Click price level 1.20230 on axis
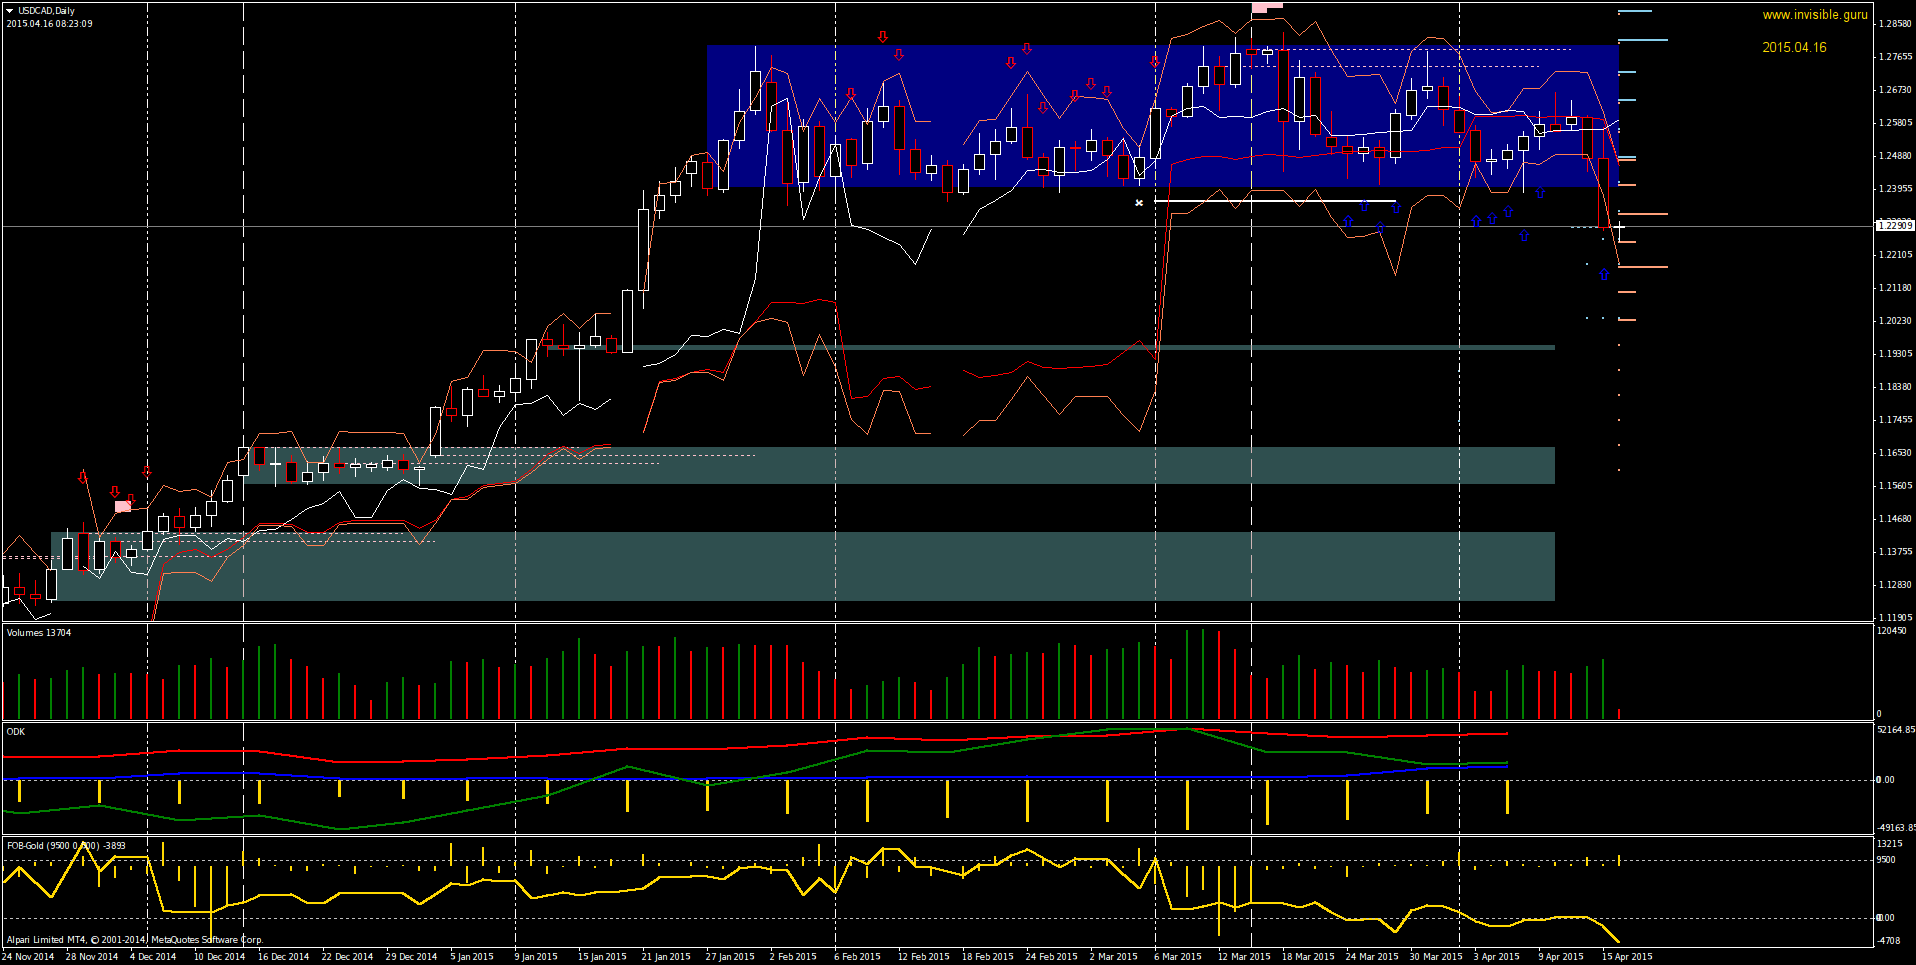This screenshot has width=1916, height=965. coord(1895,321)
